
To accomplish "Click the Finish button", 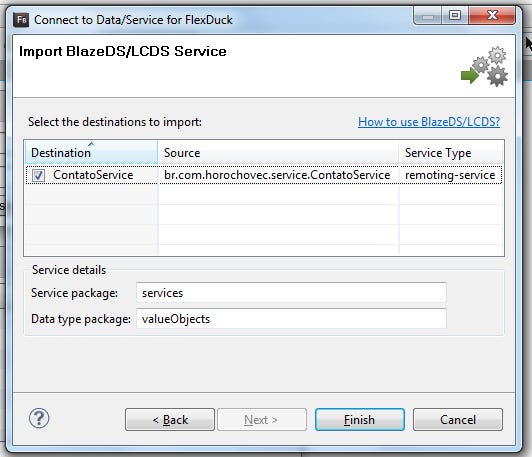I will pyautogui.click(x=360, y=420).
